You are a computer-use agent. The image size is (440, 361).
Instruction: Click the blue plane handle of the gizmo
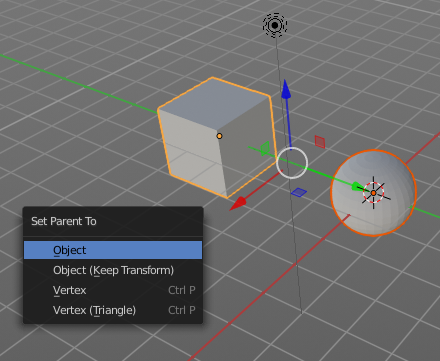pyautogui.click(x=299, y=192)
